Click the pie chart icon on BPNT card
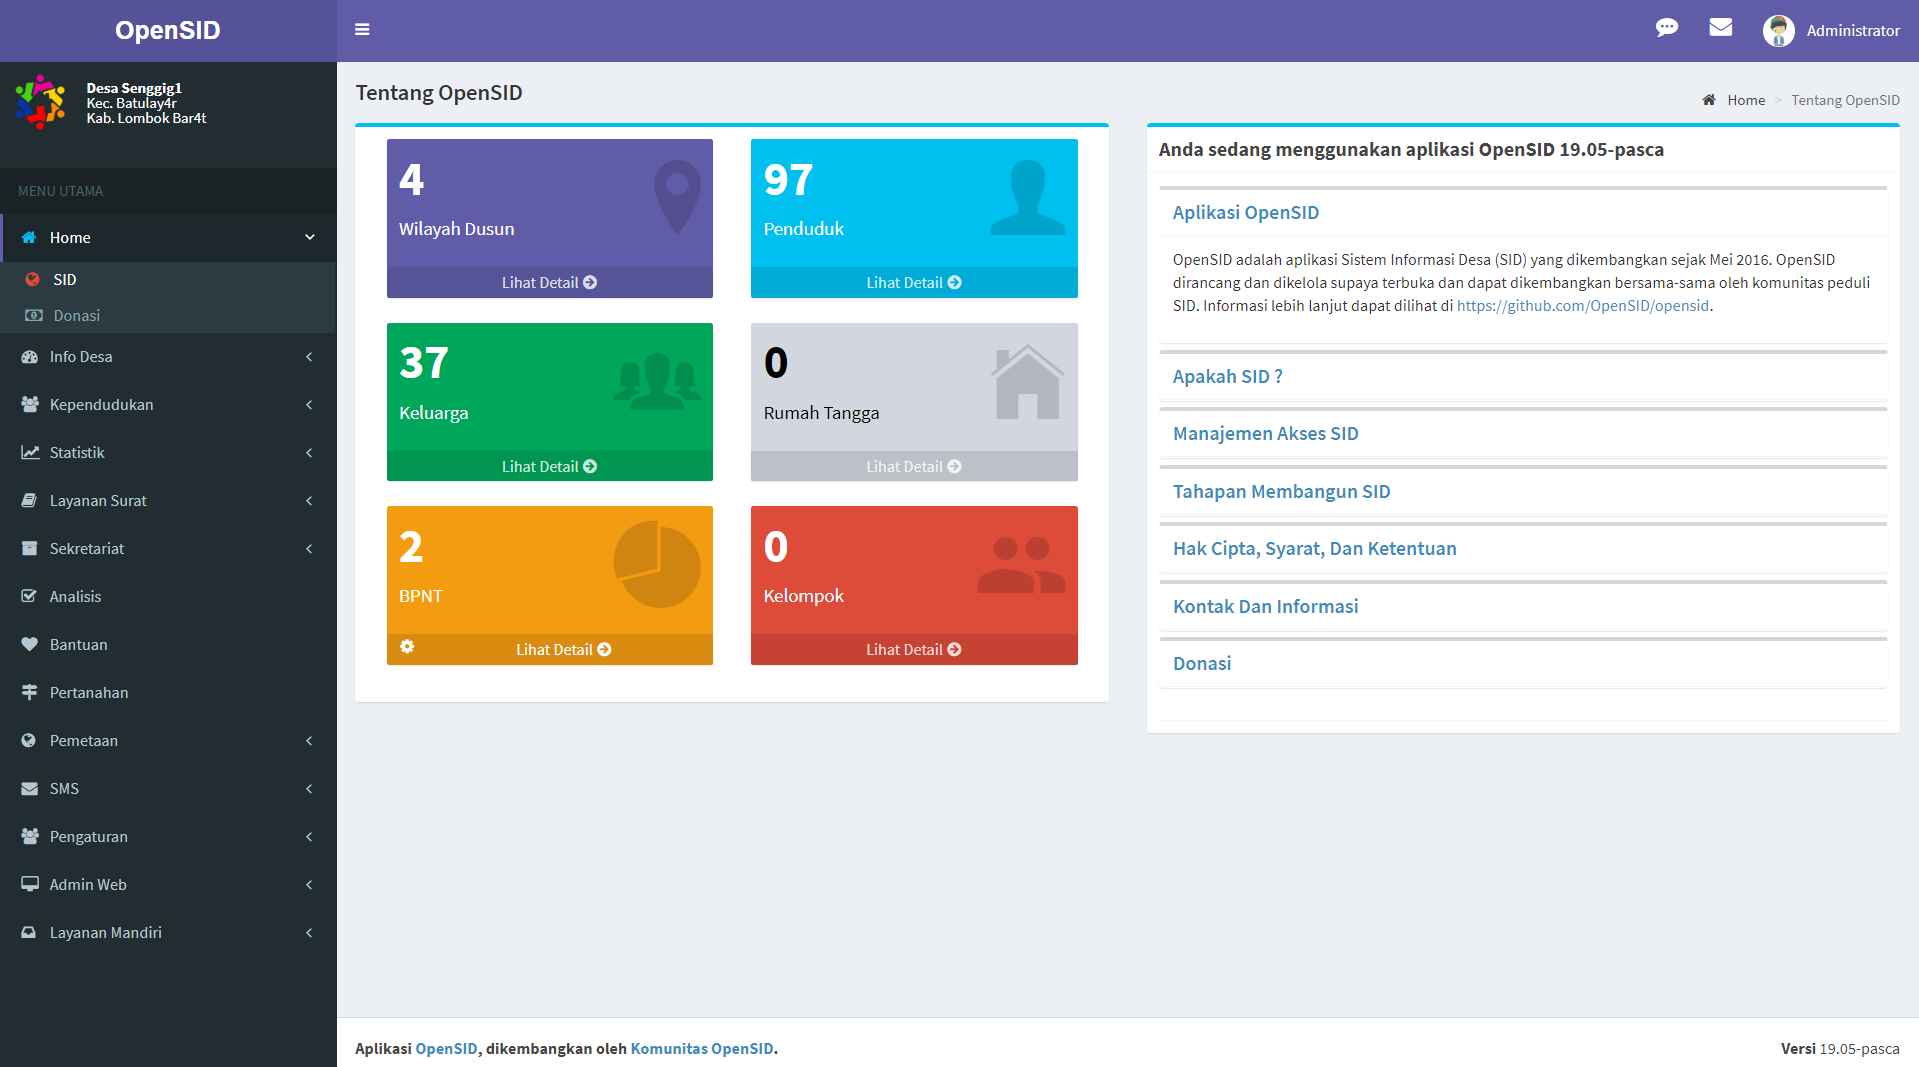Image resolution: width=1919 pixels, height=1067 pixels. point(656,565)
